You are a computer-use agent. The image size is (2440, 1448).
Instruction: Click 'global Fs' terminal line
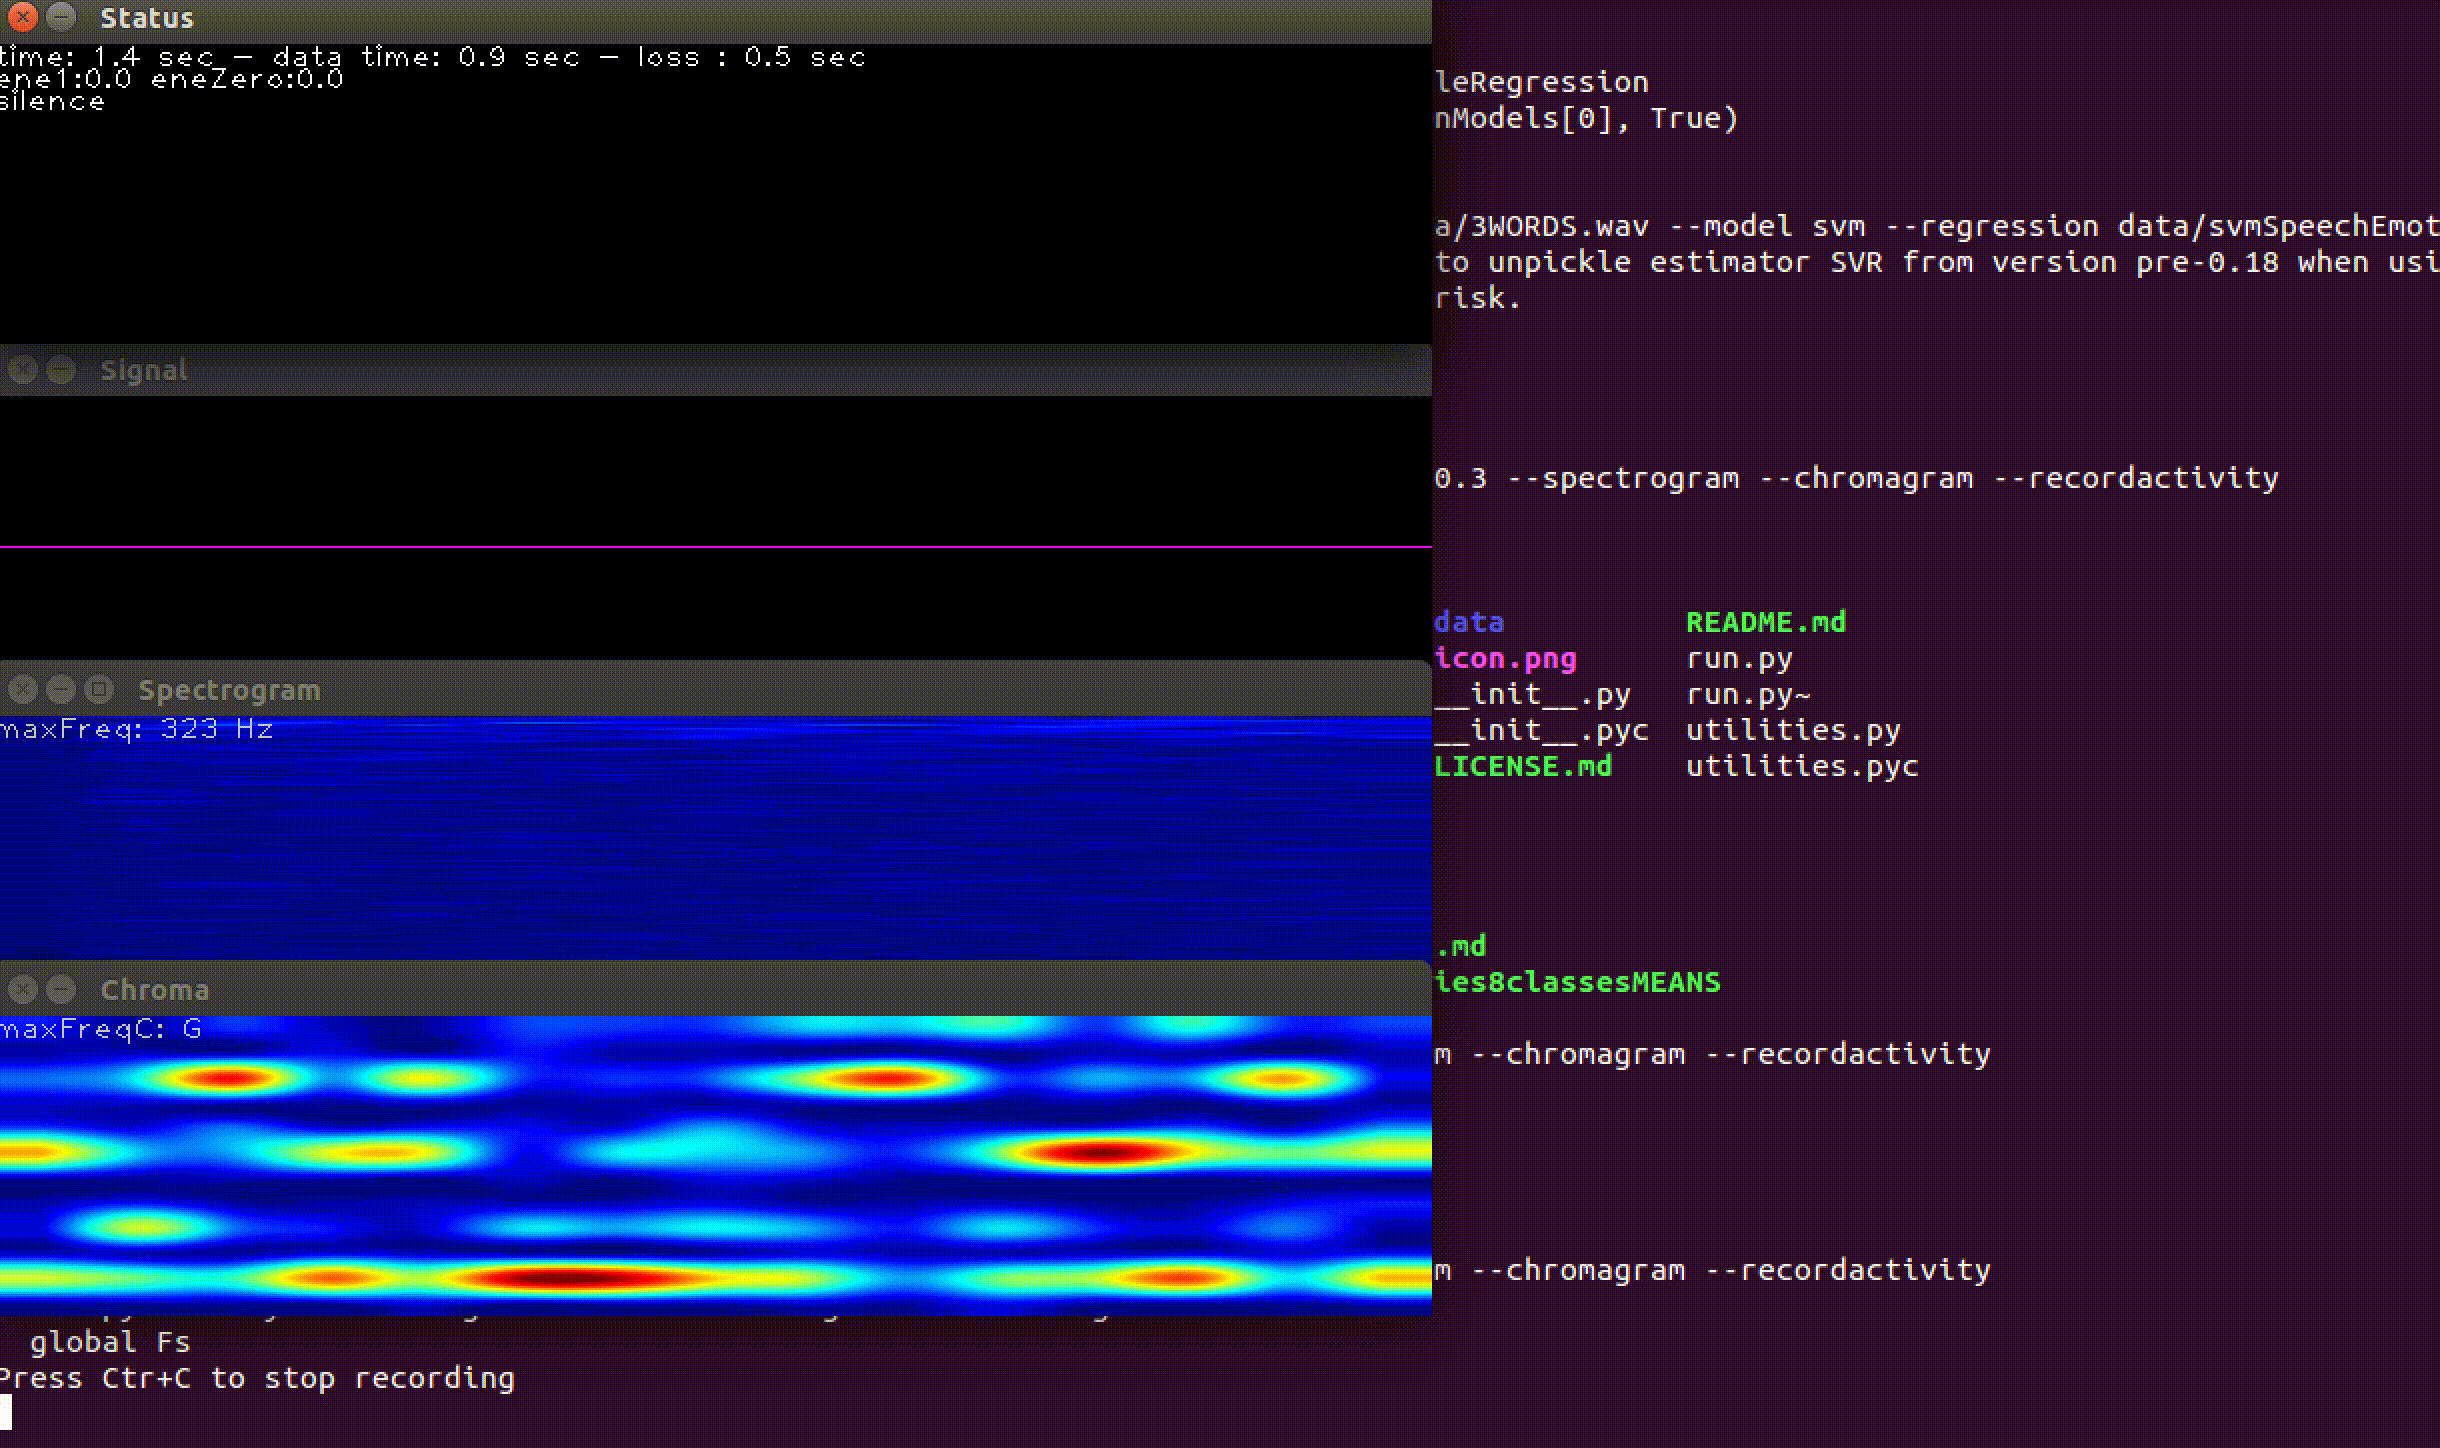click(110, 1342)
